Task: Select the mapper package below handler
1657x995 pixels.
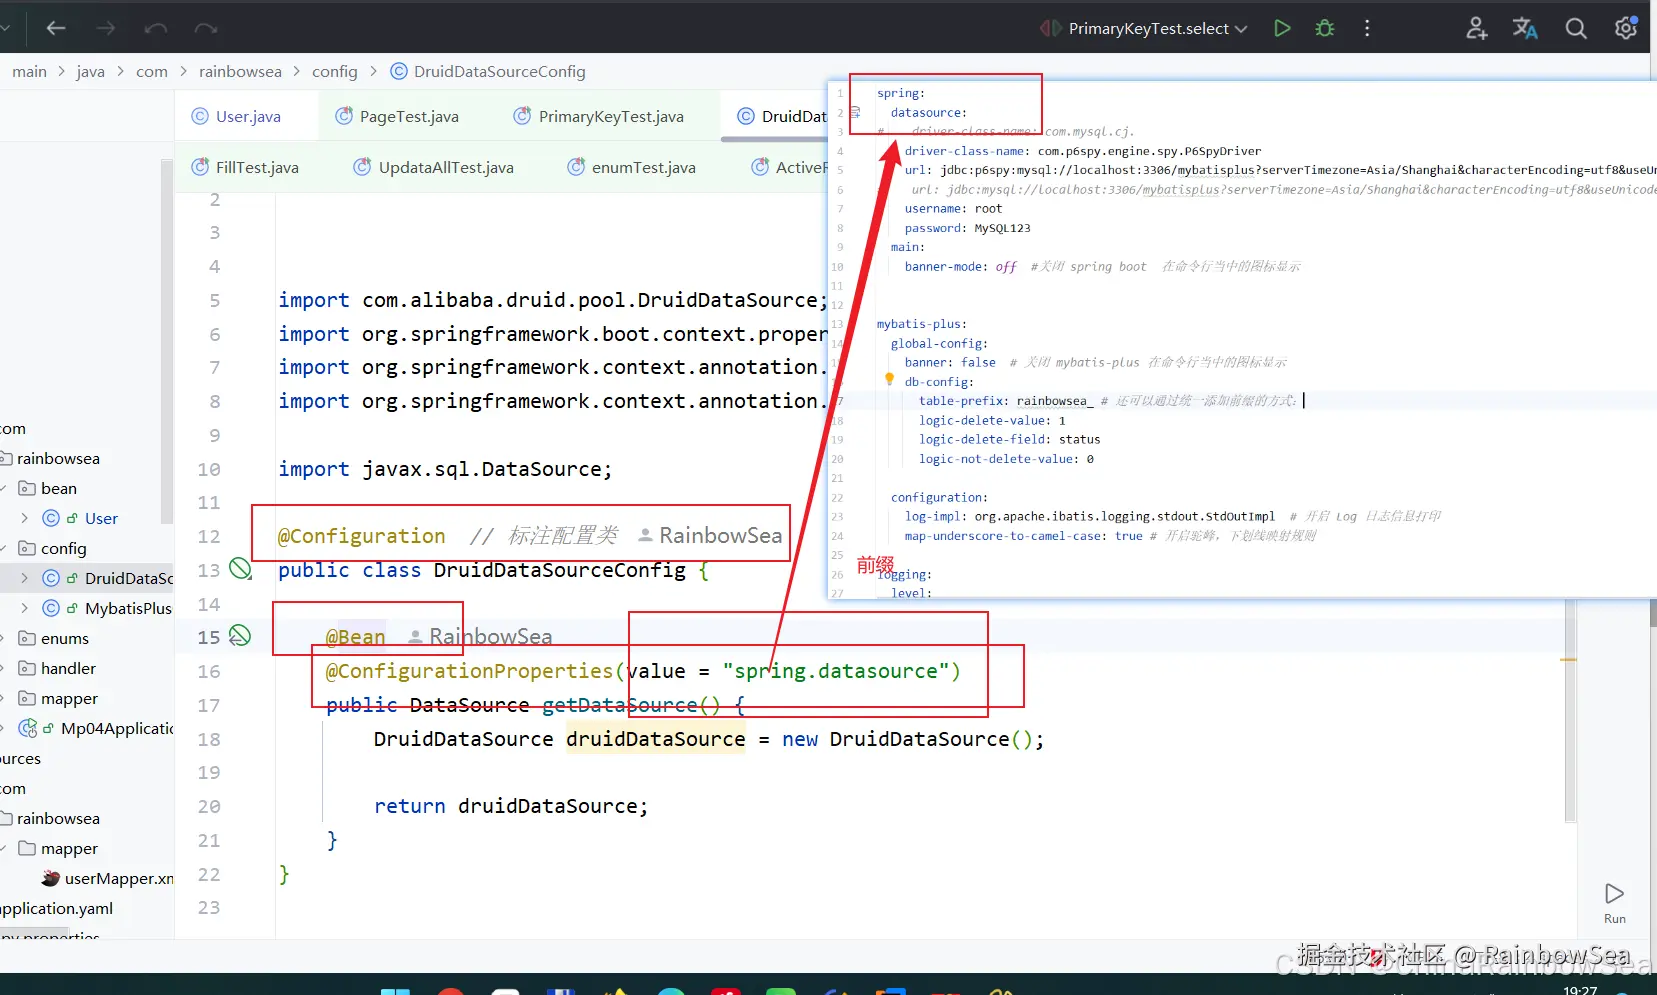Action: (x=70, y=698)
